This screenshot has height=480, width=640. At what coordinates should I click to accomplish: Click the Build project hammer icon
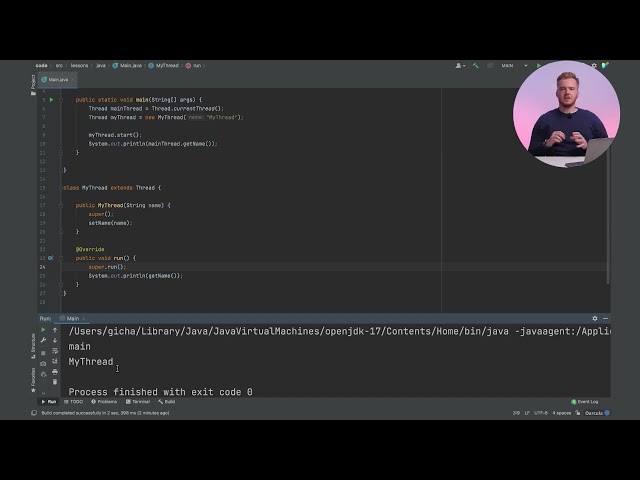(x=476, y=65)
